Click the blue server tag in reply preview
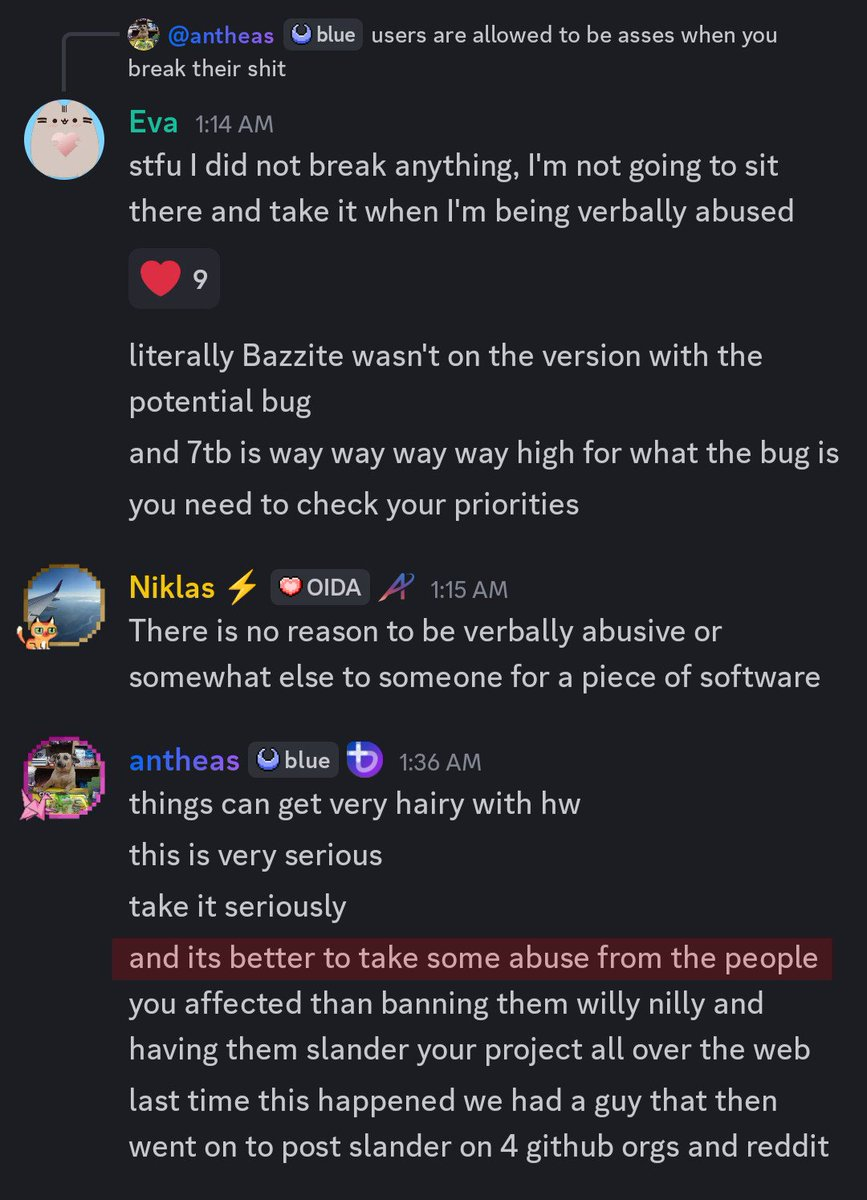The width and height of the screenshot is (867, 1200). (x=323, y=36)
